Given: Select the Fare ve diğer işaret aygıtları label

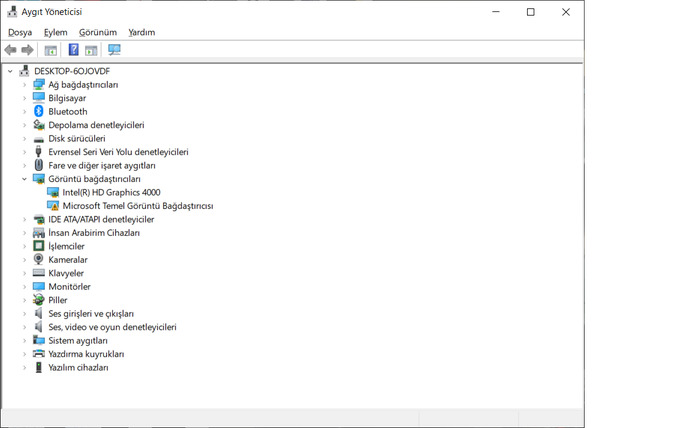Looking at the screenshot, I should click(102, 165).
